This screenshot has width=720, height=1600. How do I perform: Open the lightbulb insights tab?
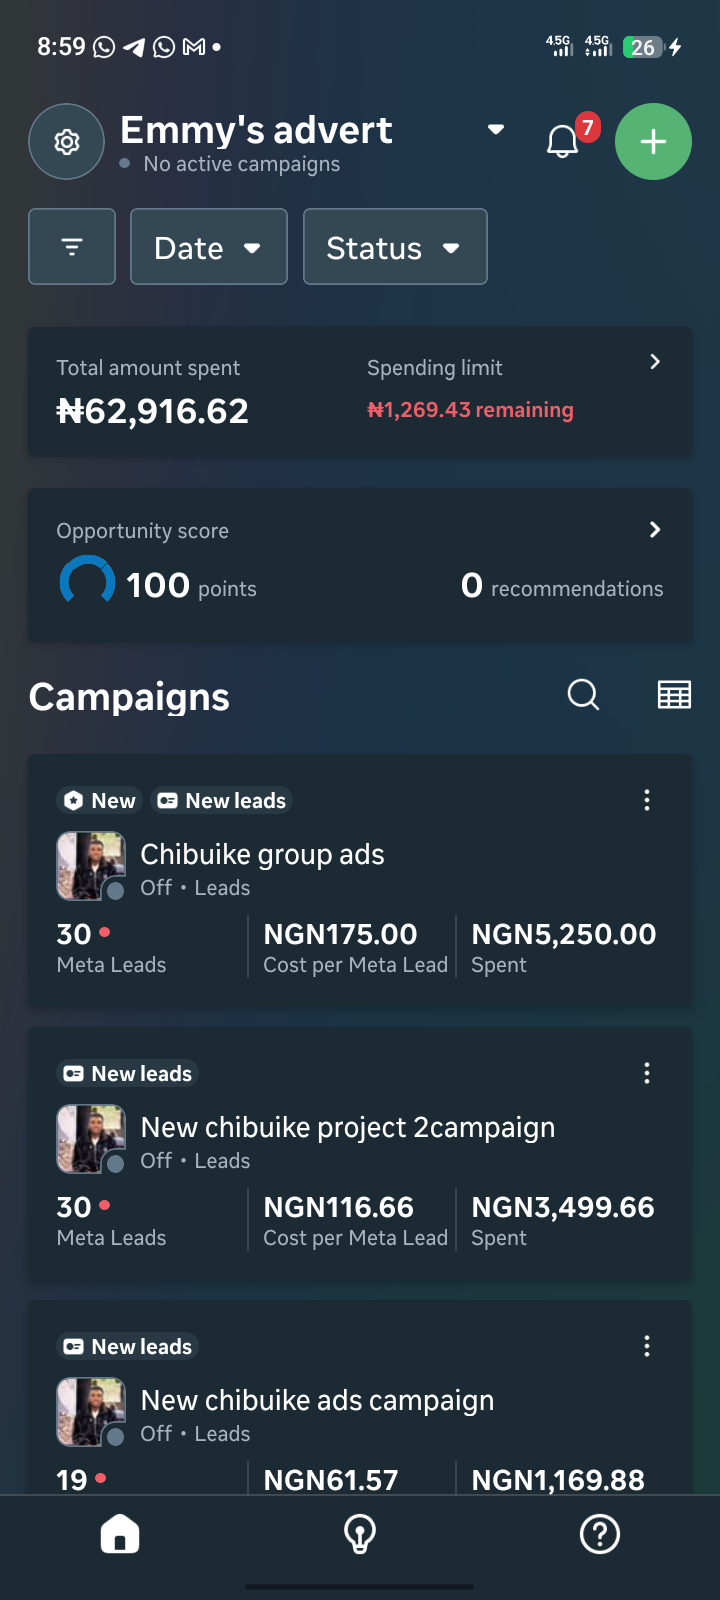360,1534
